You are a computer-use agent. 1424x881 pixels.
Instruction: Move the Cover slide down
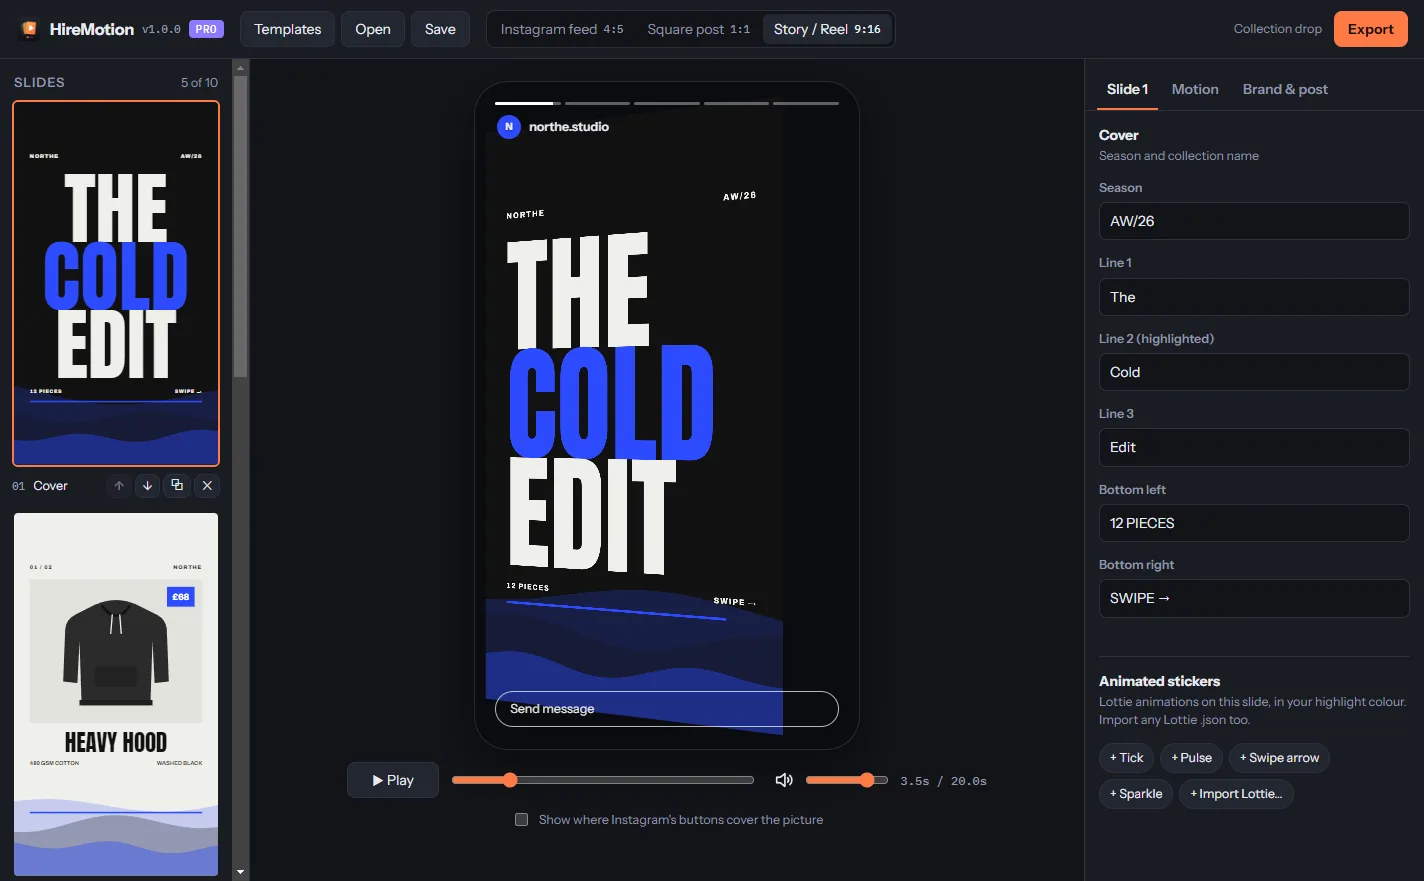click(x=148, y=486)
